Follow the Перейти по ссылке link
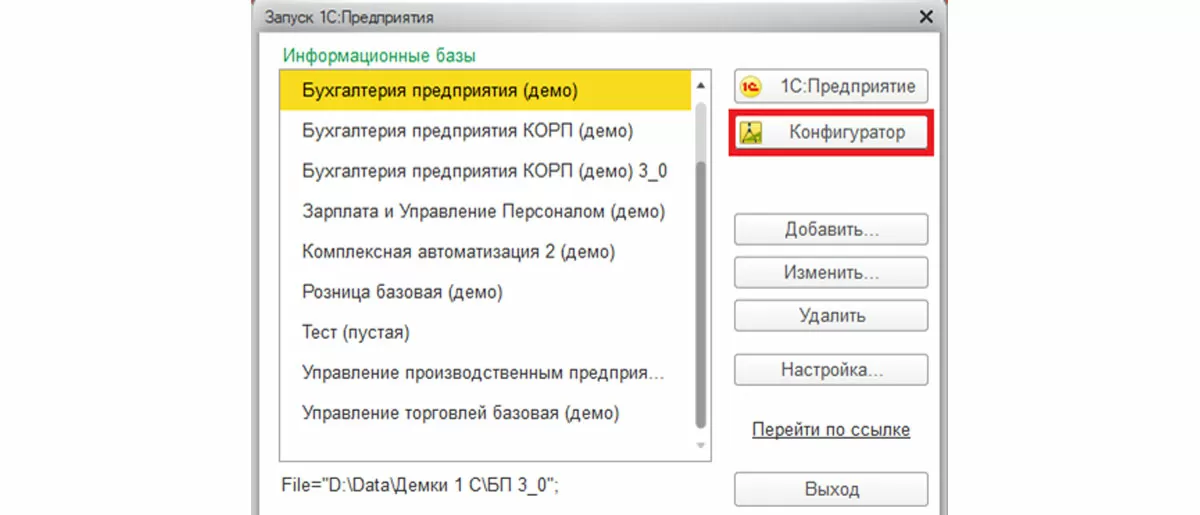Screen dimensions: 1200x515 click(831, 430)
